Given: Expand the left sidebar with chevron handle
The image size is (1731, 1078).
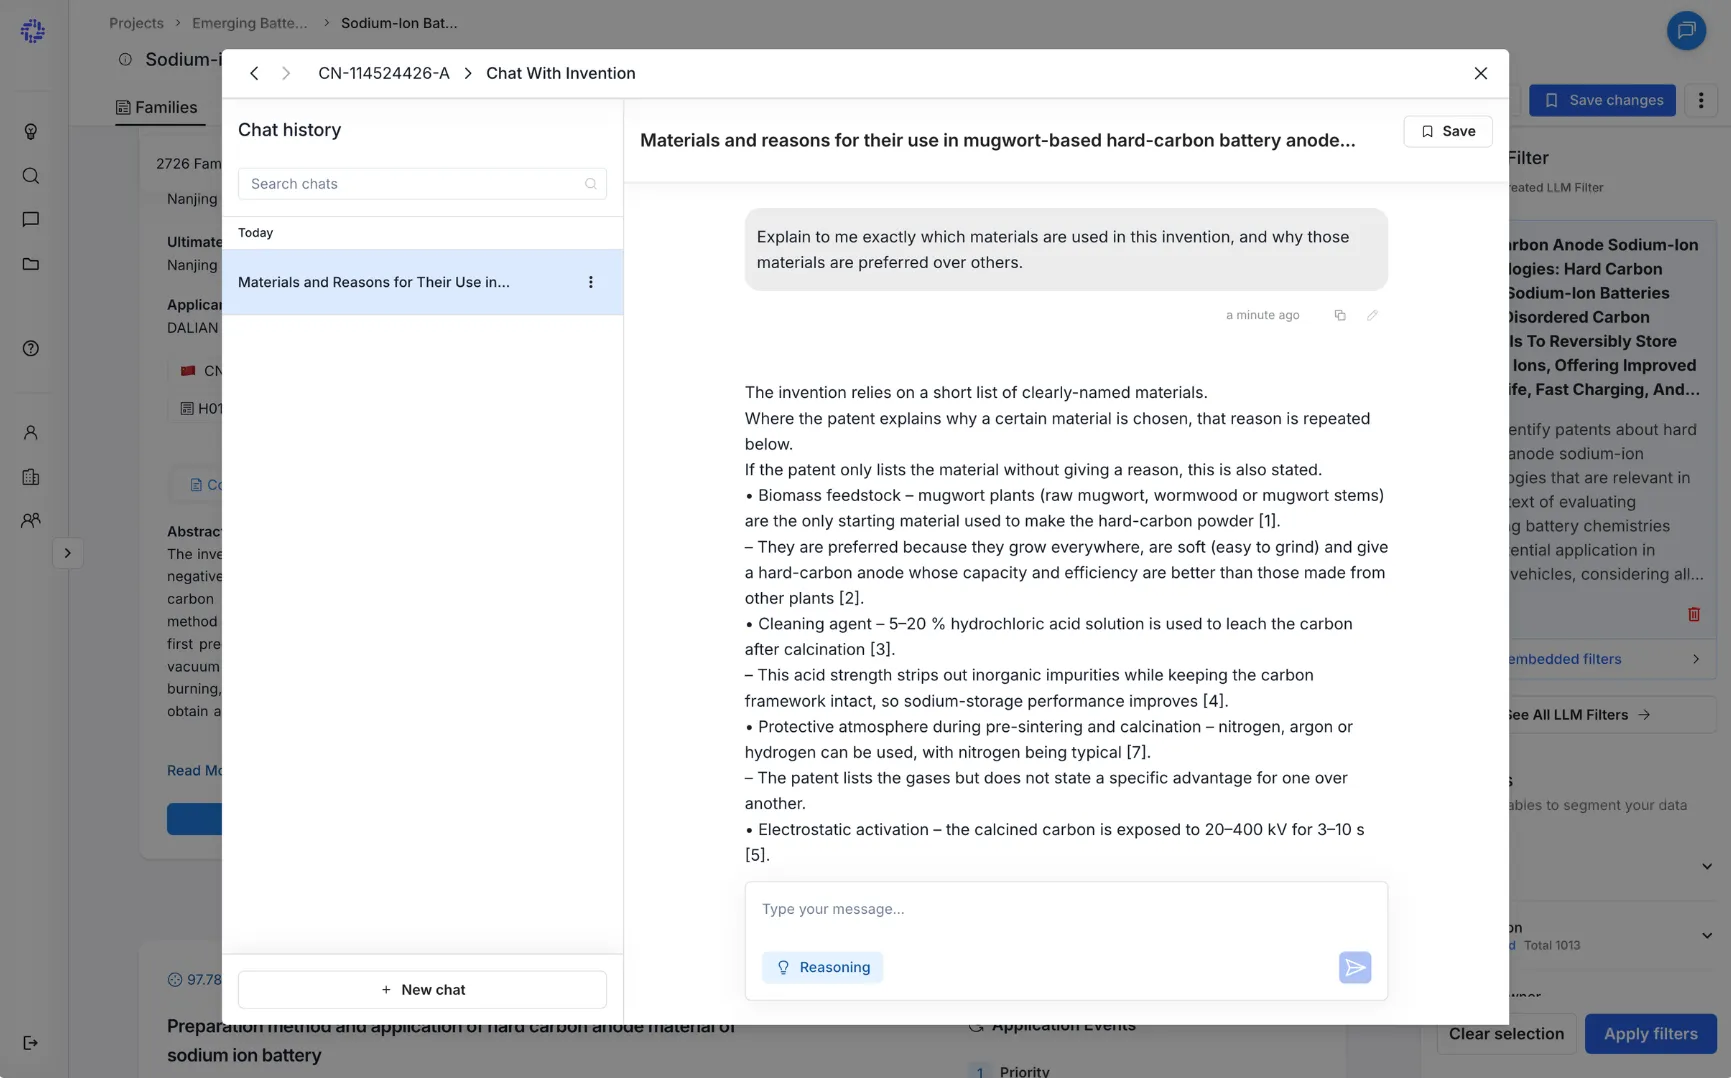Looking at the screenshot, I should [x=67, y=553].
